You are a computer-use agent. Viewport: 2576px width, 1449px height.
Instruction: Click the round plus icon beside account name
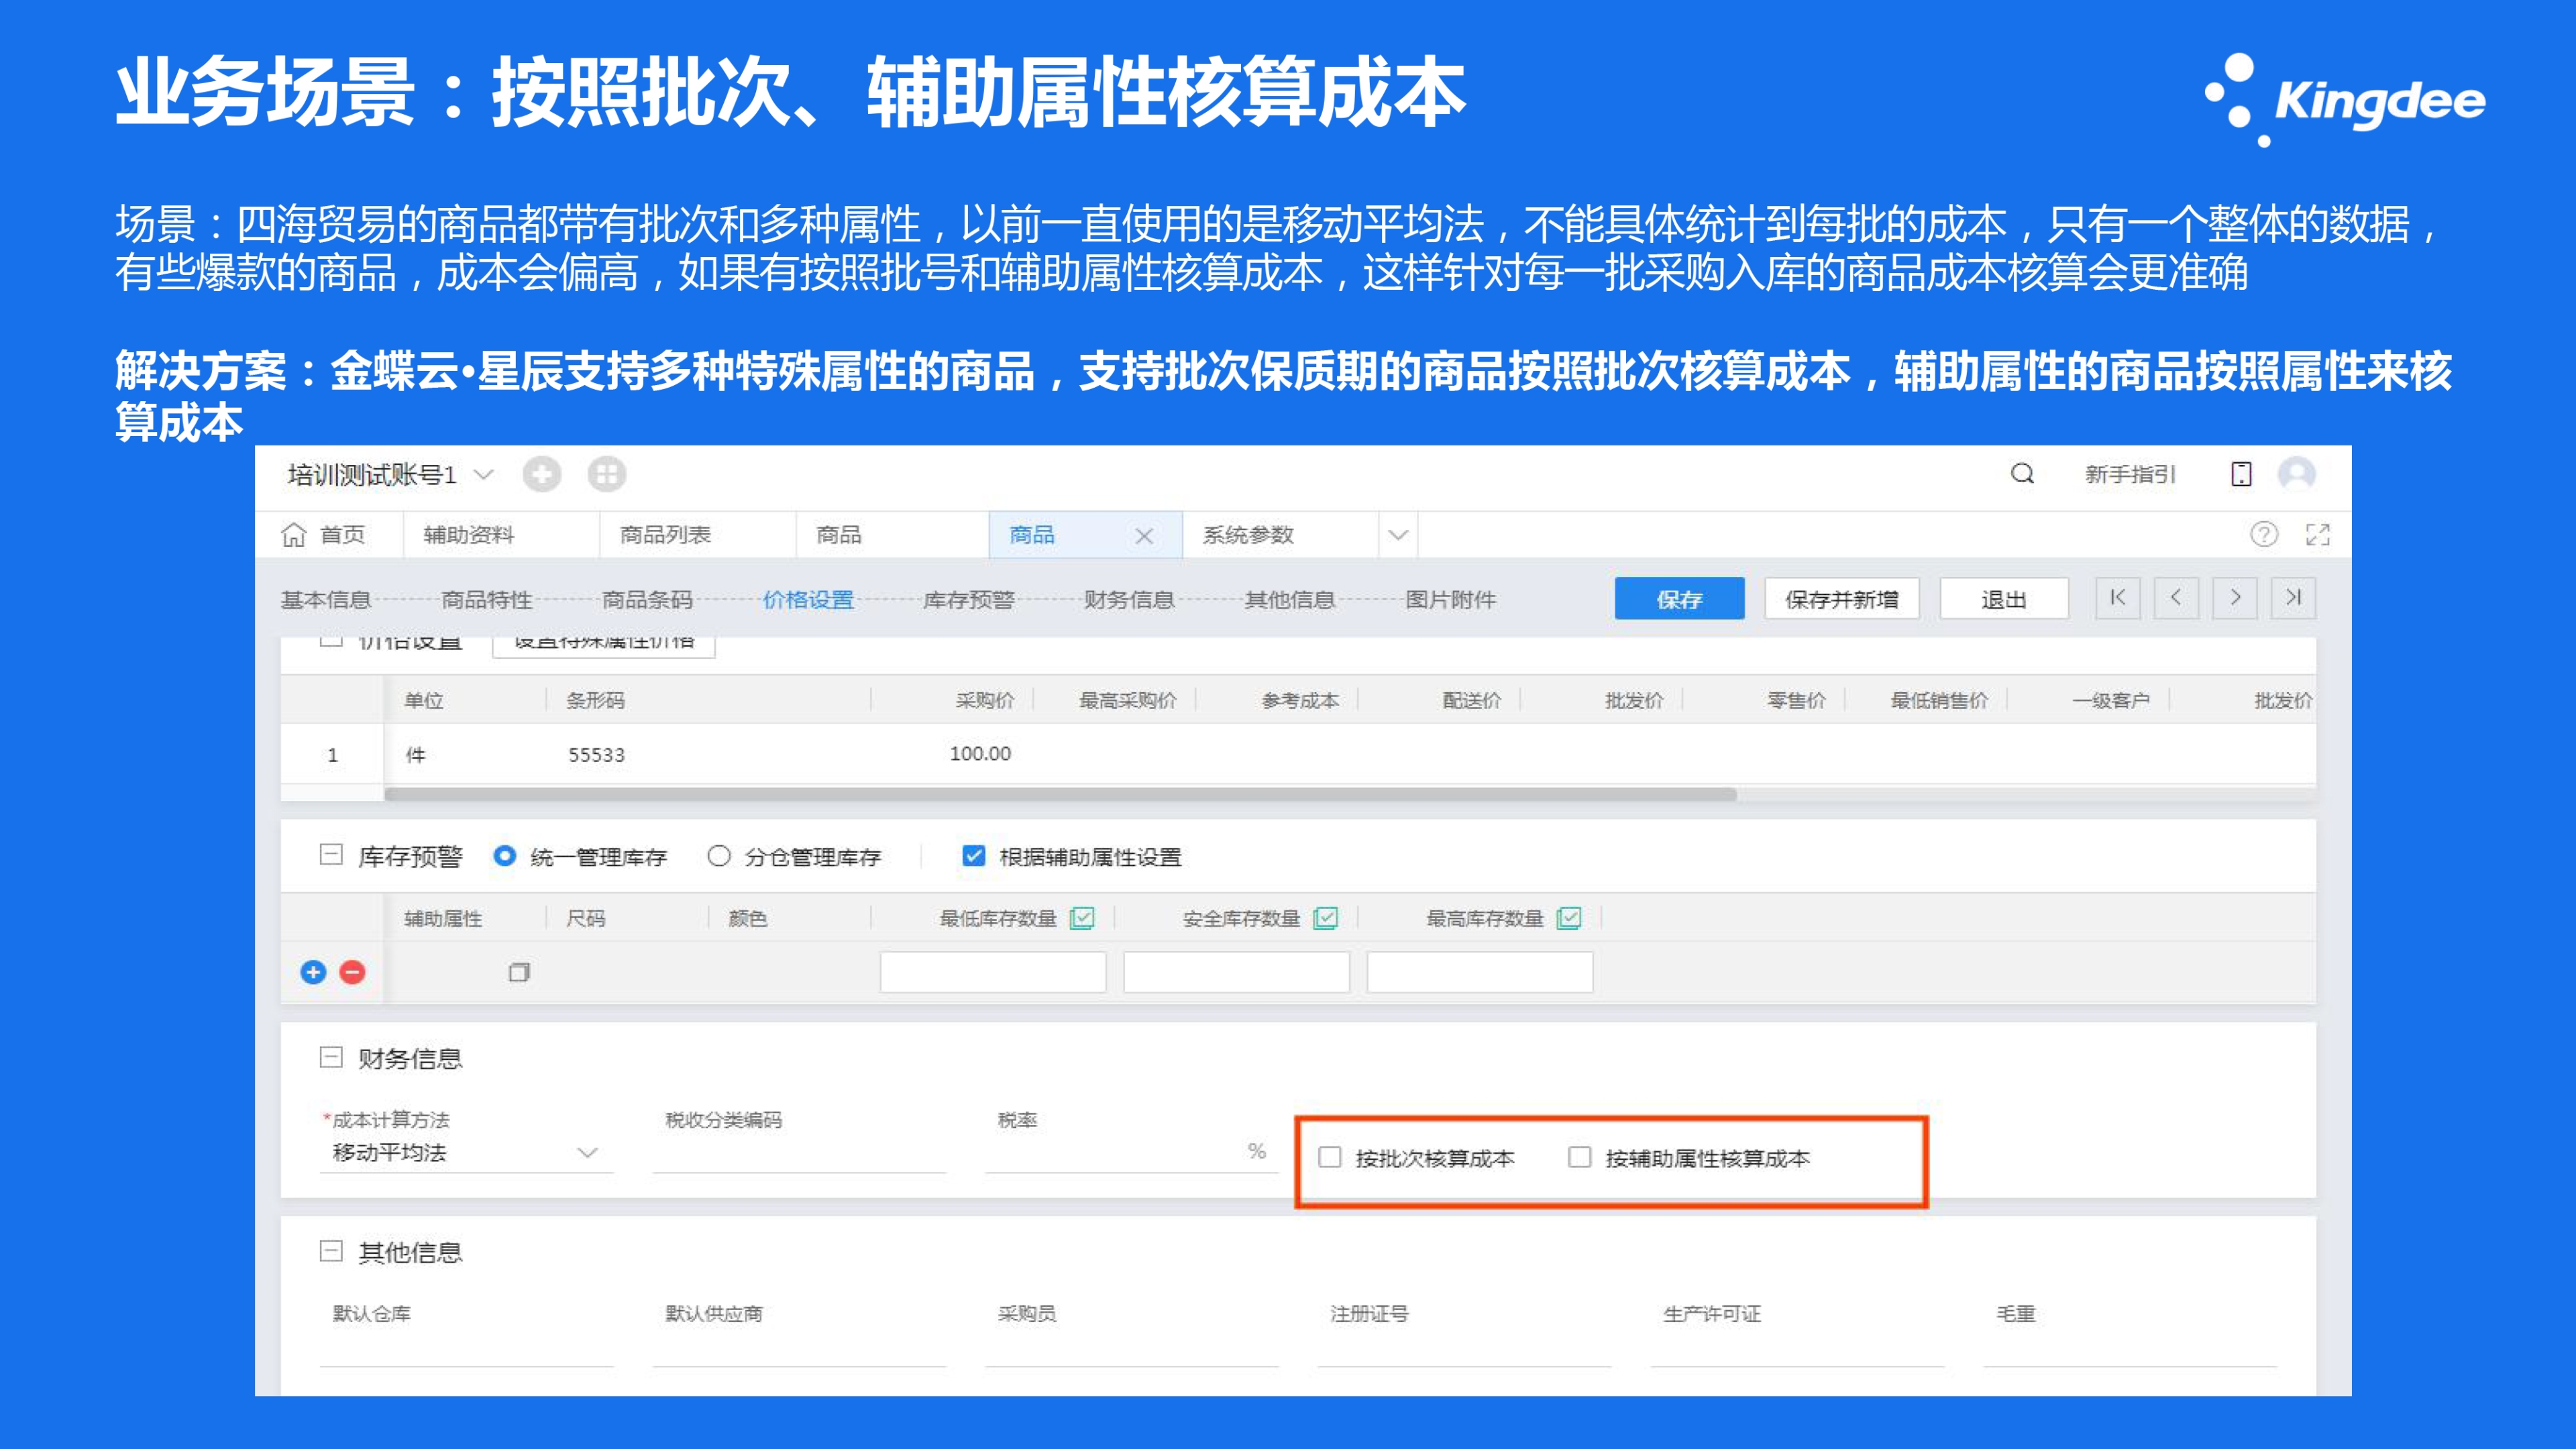pyautogui.click(x=541, y=473)
